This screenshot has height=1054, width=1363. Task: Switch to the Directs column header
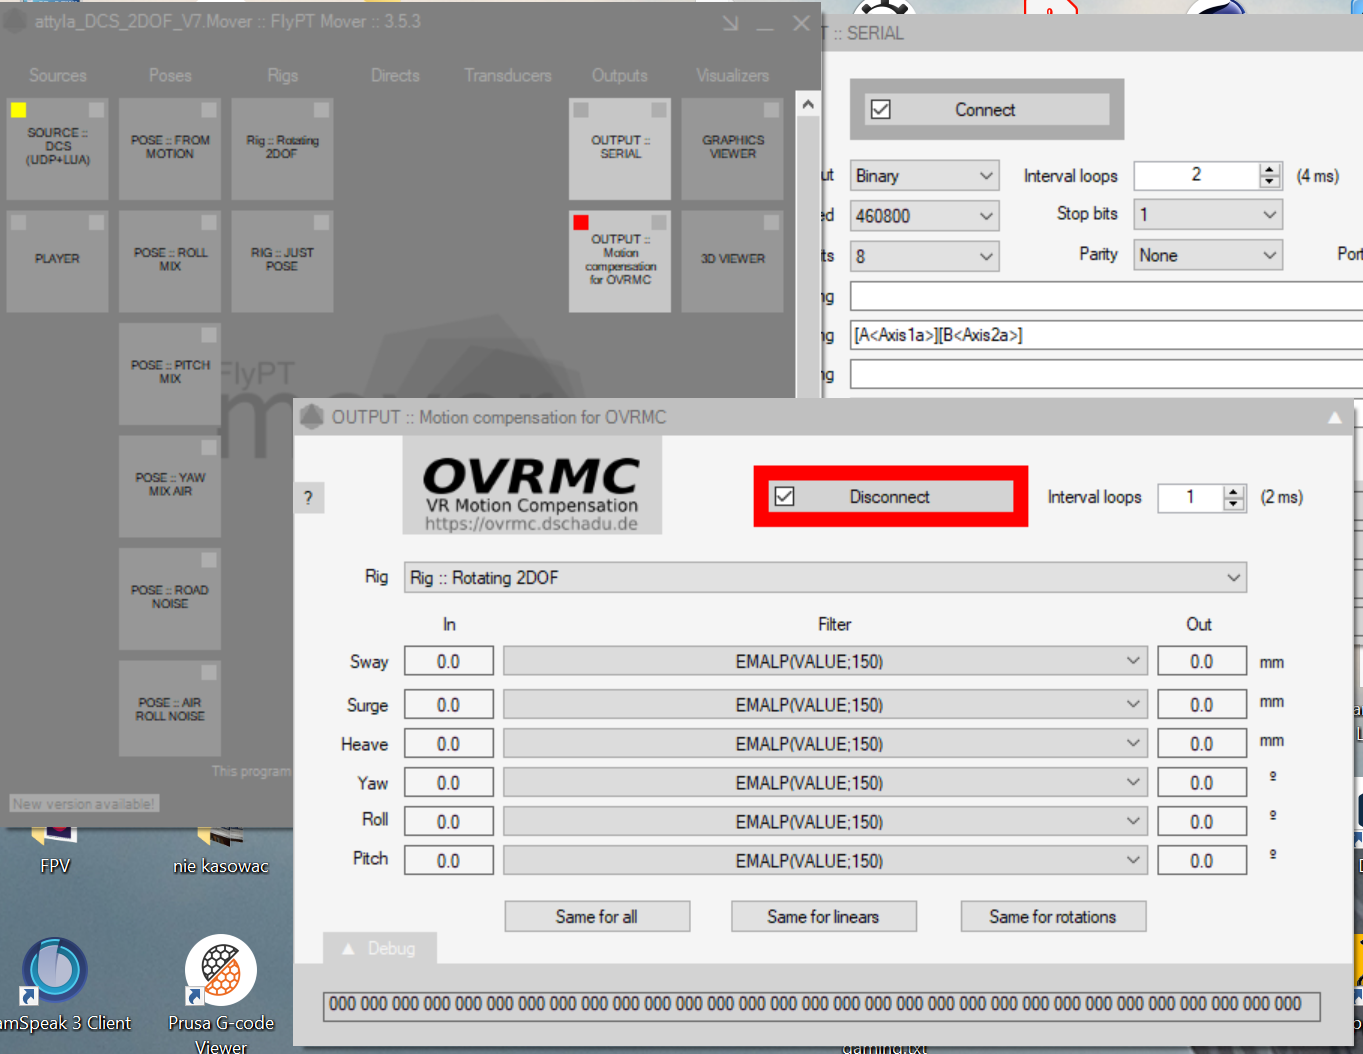tap(395, 75)
